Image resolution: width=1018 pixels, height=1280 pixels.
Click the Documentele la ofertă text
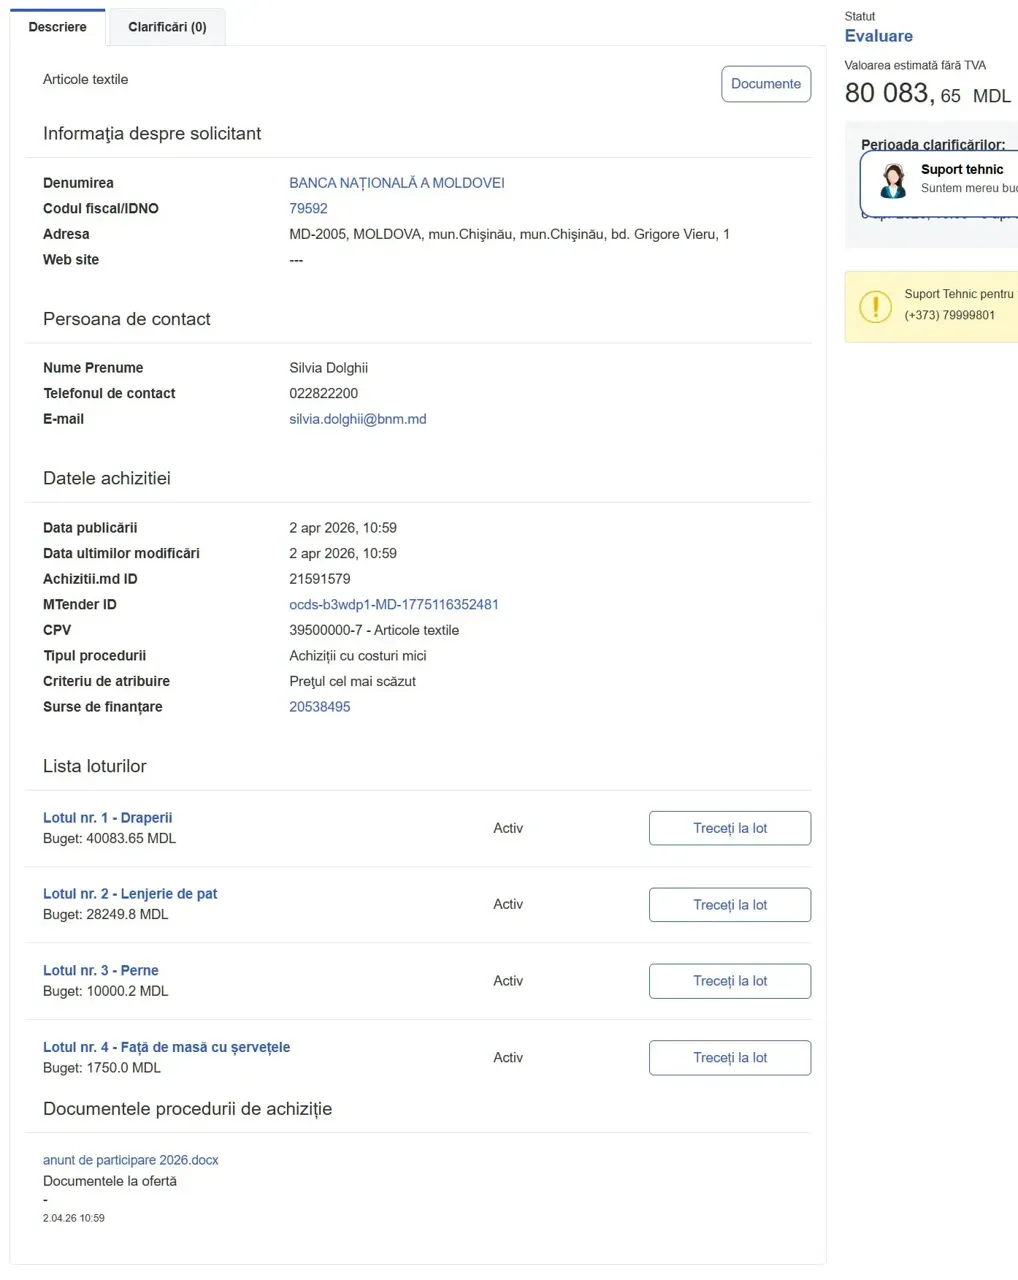[x=110, y=1181]
